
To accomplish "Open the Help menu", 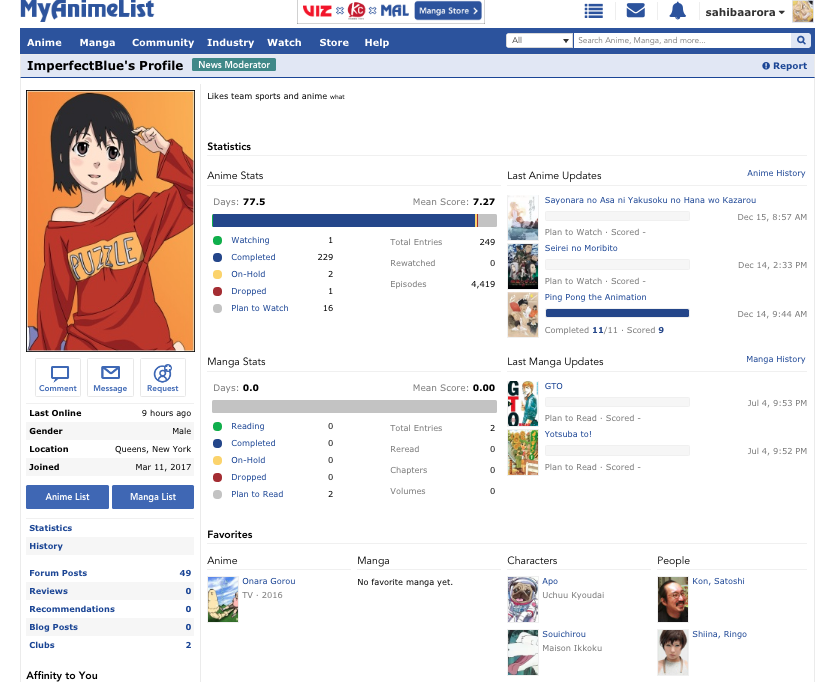I will coord(377,43).
